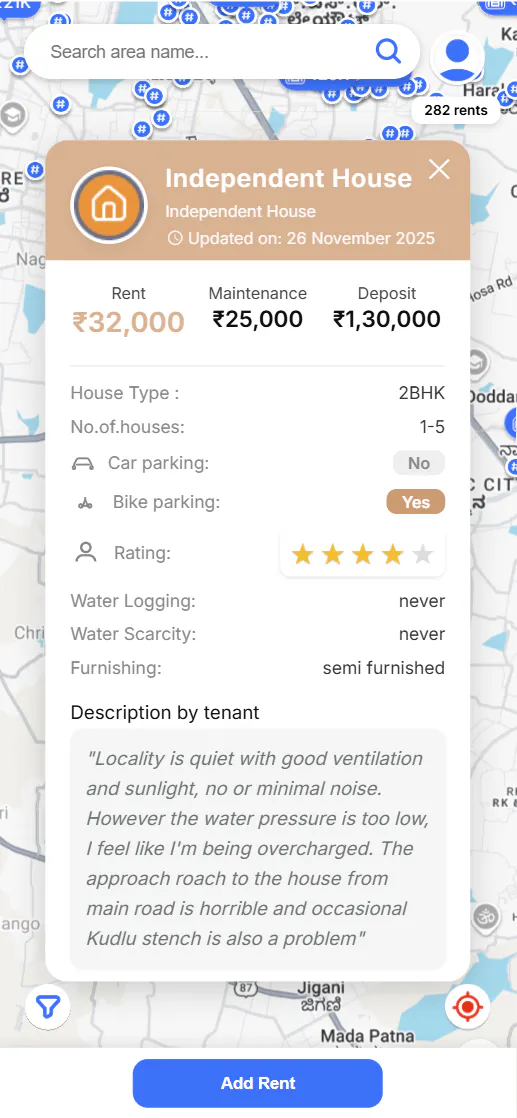Open the filter funnel icon

click(x=48, y=1007)
